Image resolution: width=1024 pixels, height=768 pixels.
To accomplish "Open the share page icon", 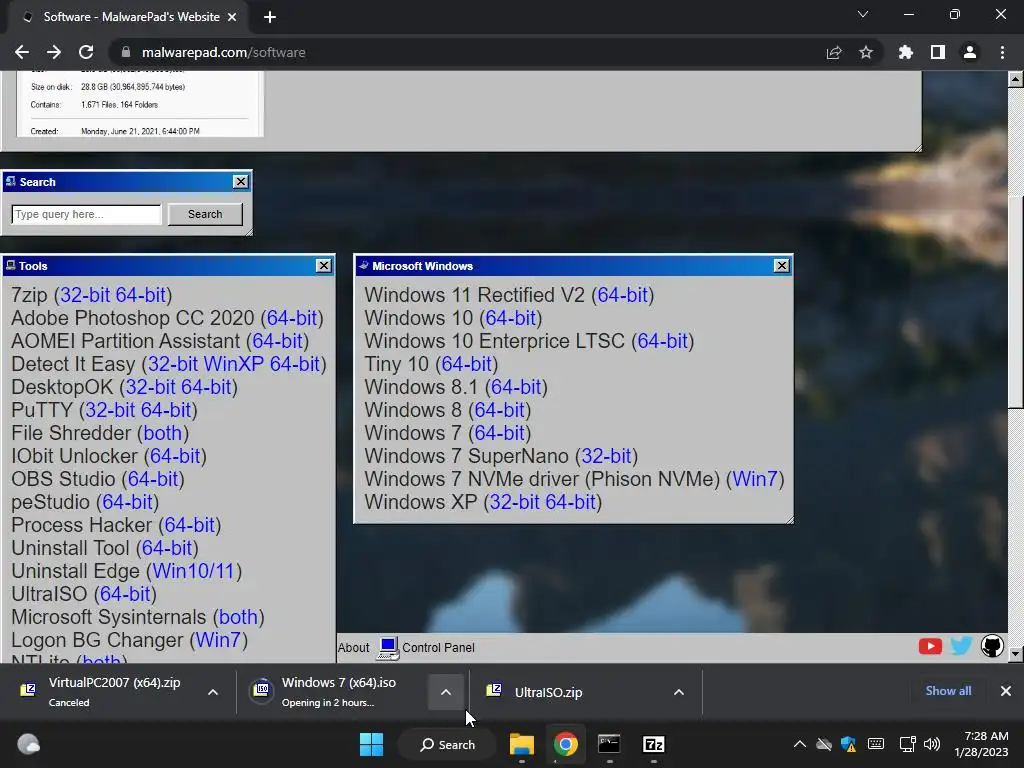I will pos(834,52).
